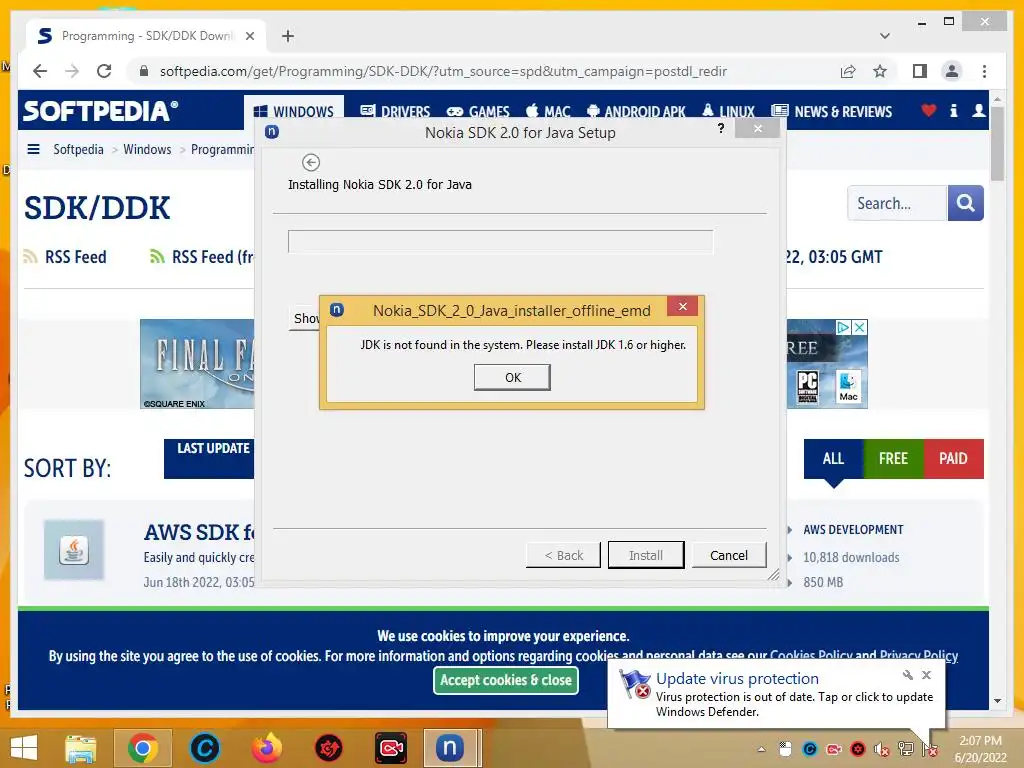The width and height of the screenshot is (1024, 768).
Task: Open the LINUX section
Action: point(728,112)
